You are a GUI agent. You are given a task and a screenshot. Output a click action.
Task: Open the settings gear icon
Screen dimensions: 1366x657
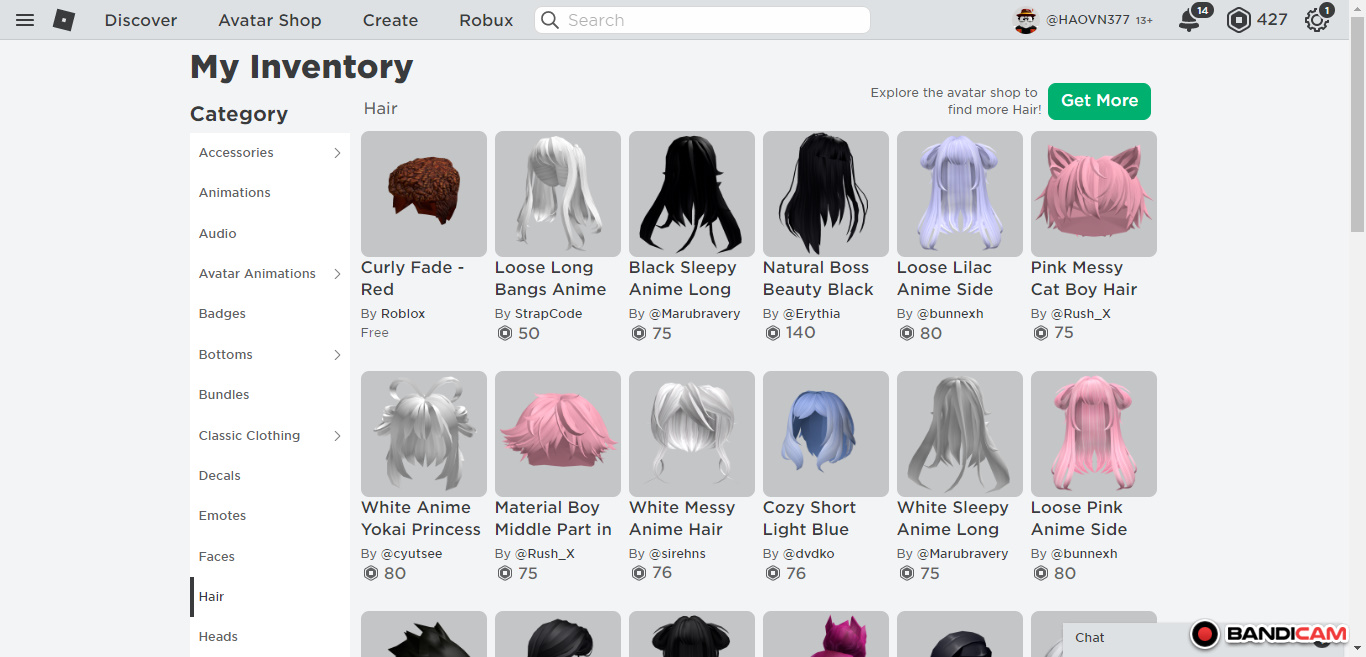tap(1317, 20)
